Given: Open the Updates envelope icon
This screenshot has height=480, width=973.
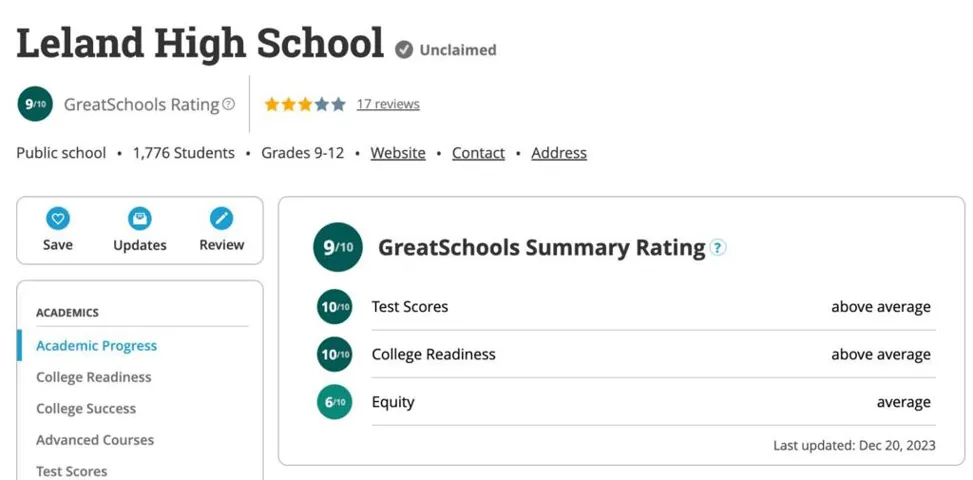Looking at the screenshot, I should tap(140, 218).
